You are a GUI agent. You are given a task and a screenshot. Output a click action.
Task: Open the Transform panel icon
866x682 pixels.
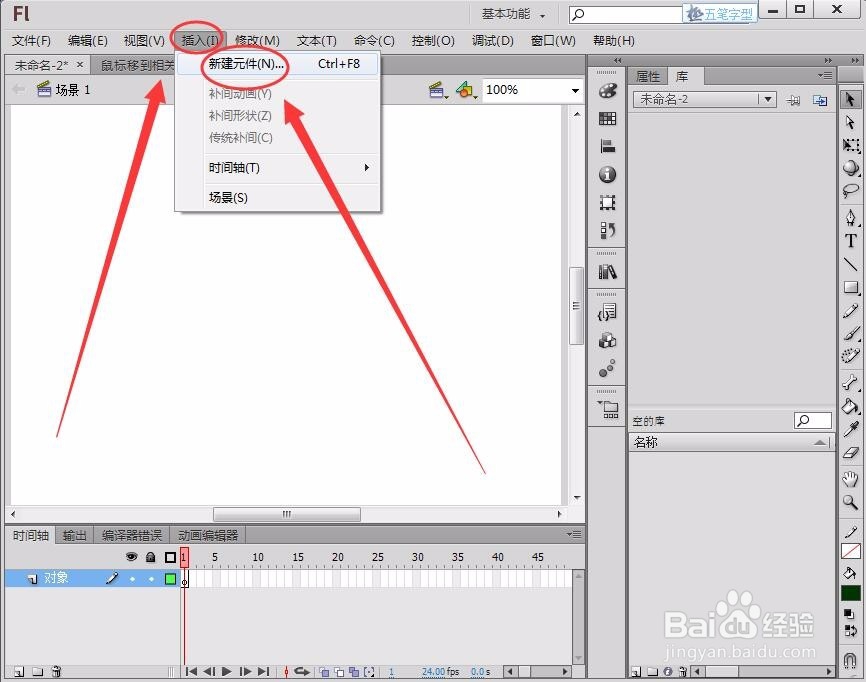(608, 203)
